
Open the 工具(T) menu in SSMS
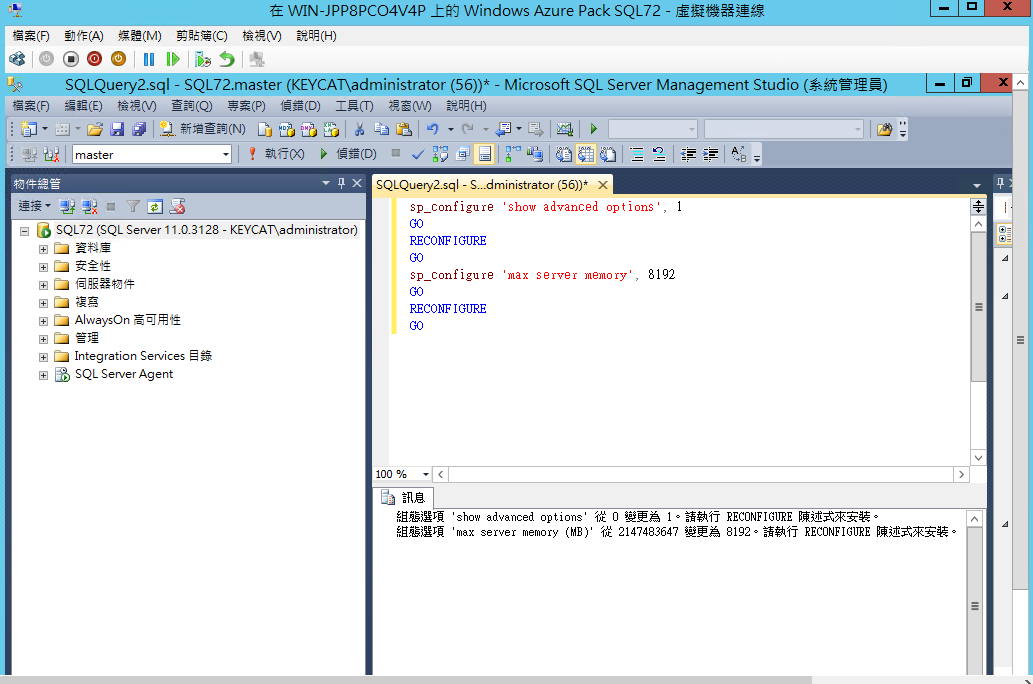pos(354,106)
